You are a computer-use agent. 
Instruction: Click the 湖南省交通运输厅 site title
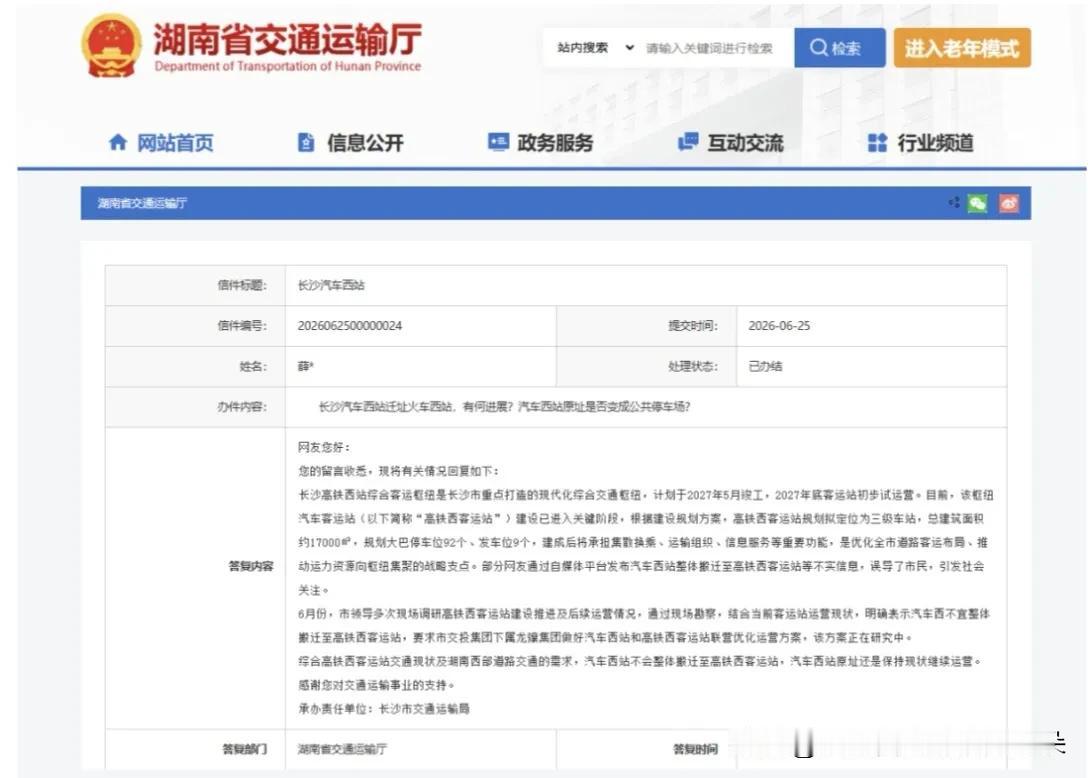(287, 38)
